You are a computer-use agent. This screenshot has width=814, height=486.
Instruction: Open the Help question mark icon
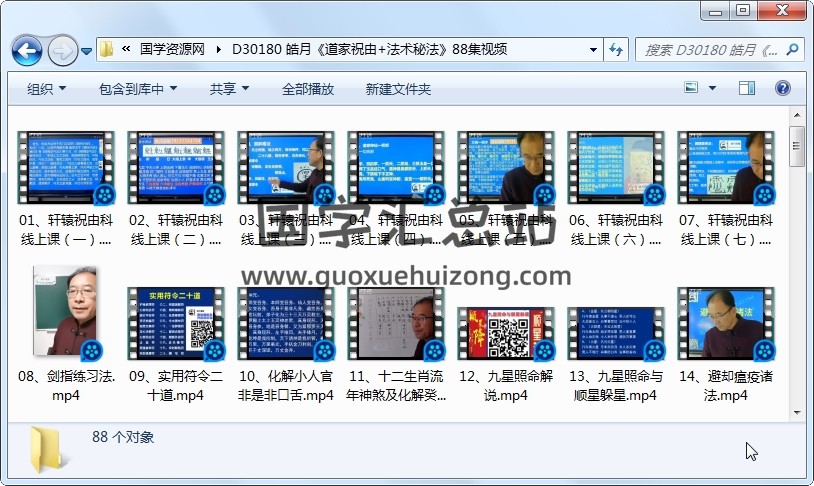pos(782,89)
